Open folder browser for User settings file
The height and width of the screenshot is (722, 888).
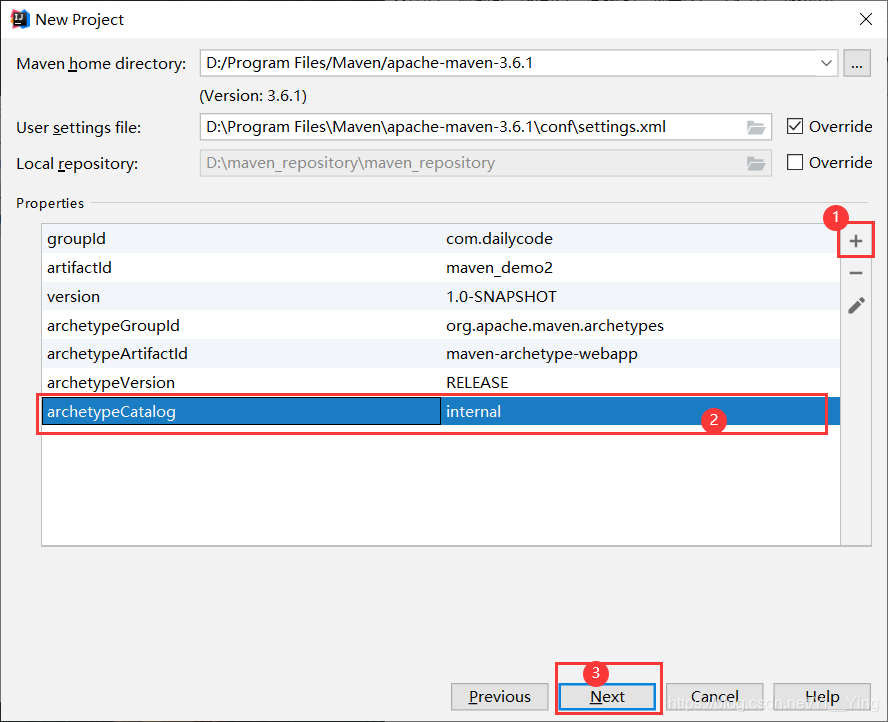pyautogui.click(x=755, y=128)
